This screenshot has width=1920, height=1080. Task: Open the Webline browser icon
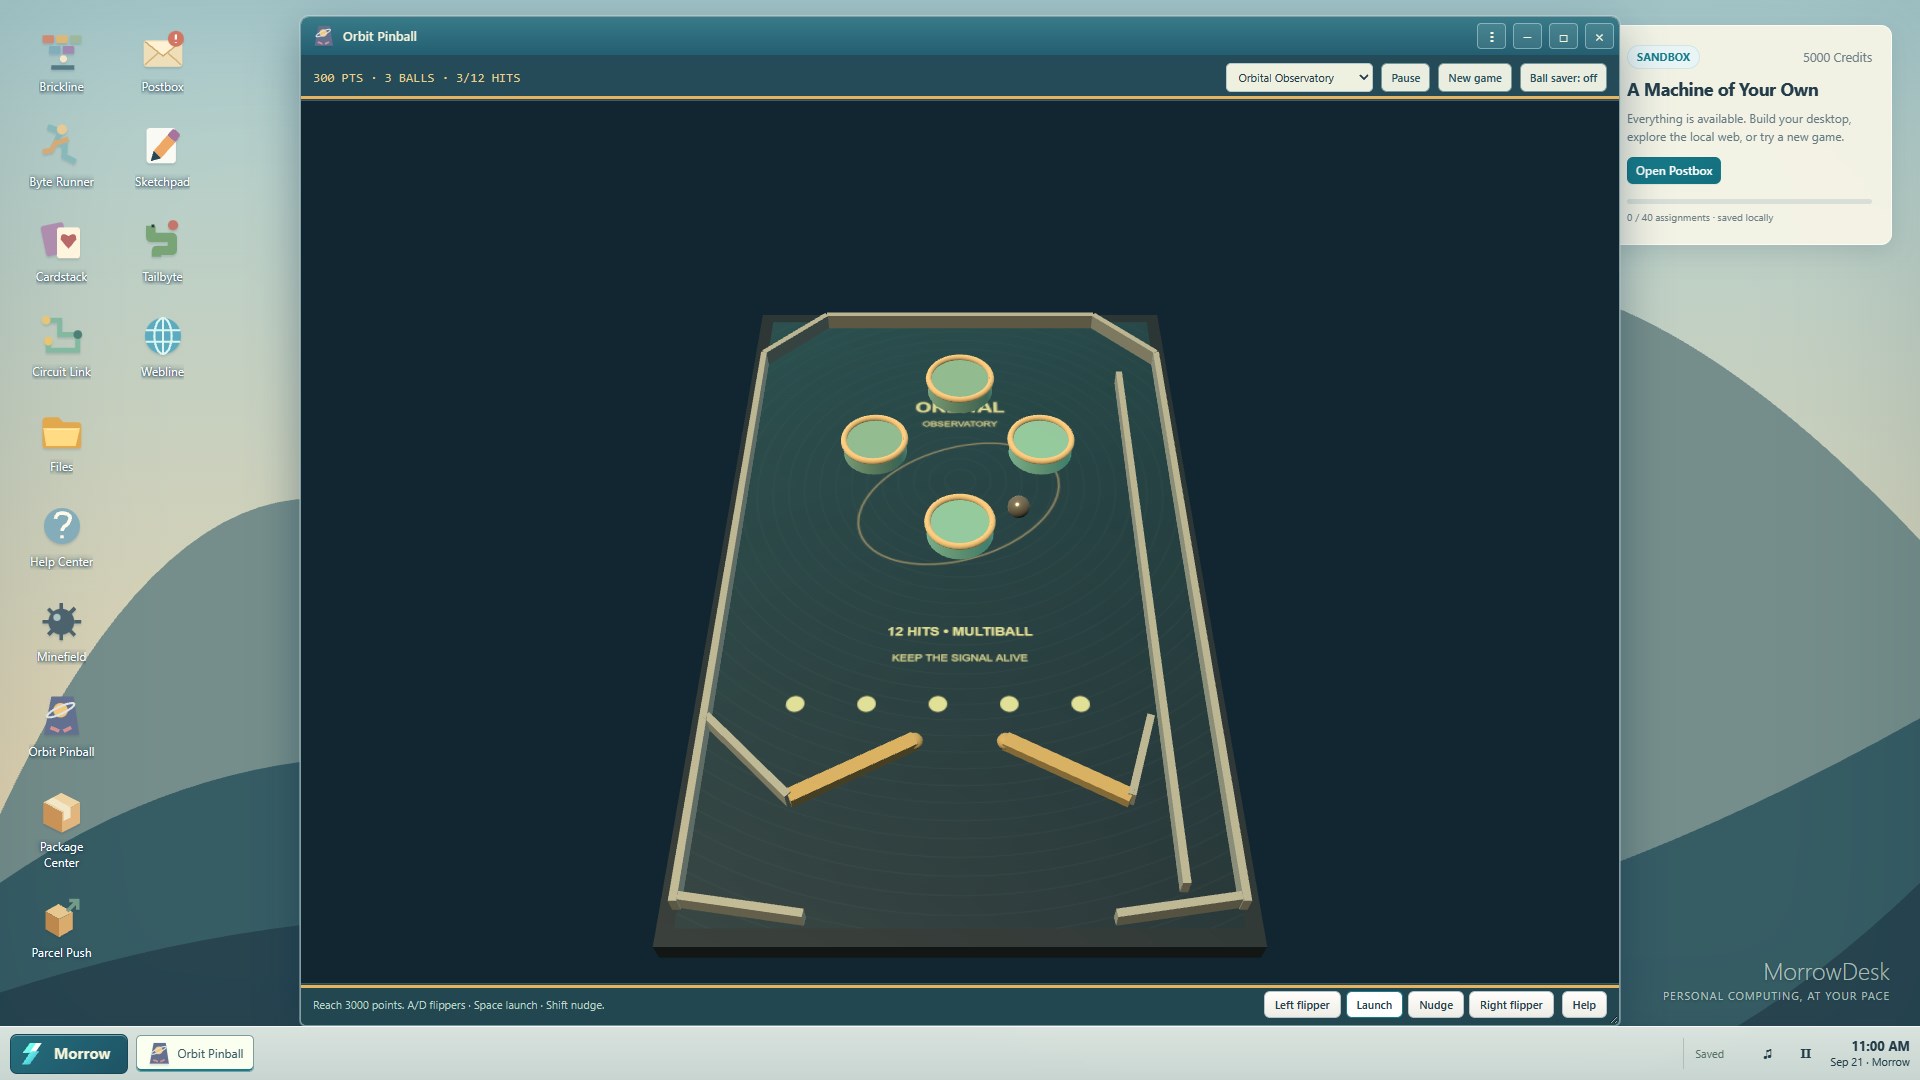click(162, 347)
